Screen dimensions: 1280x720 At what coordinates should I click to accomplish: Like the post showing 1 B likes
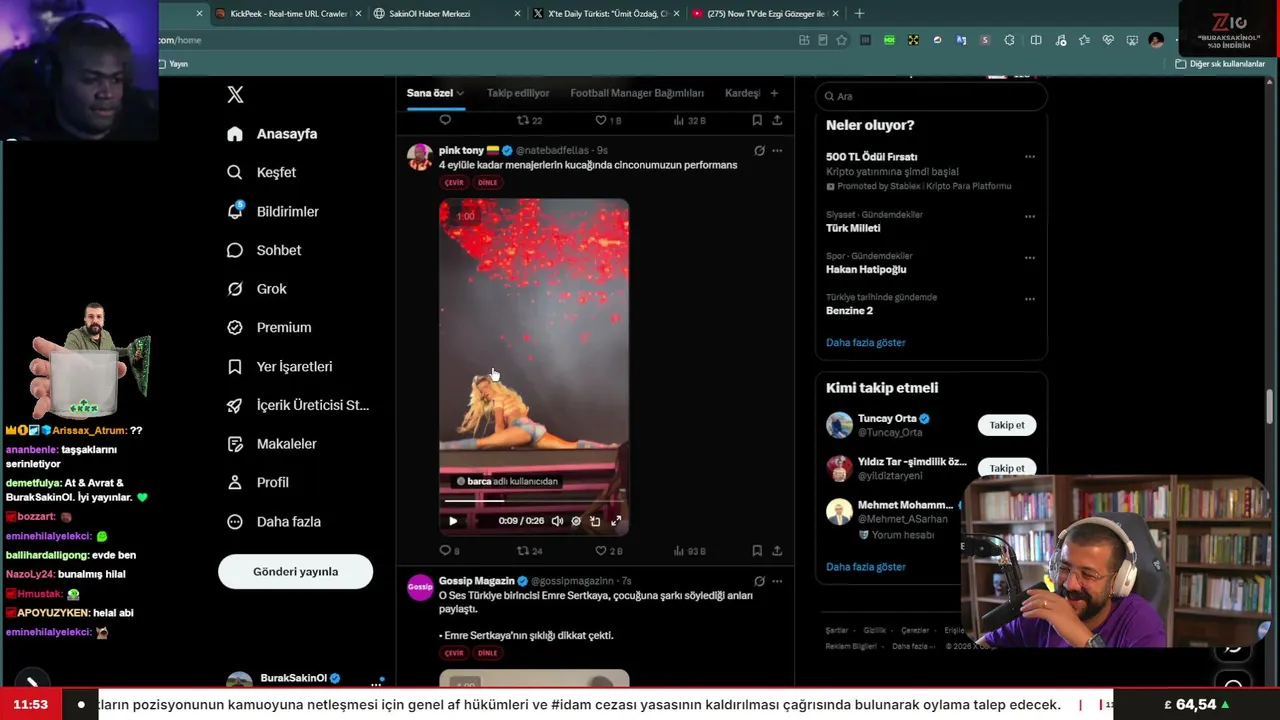[x=608, y=120]
